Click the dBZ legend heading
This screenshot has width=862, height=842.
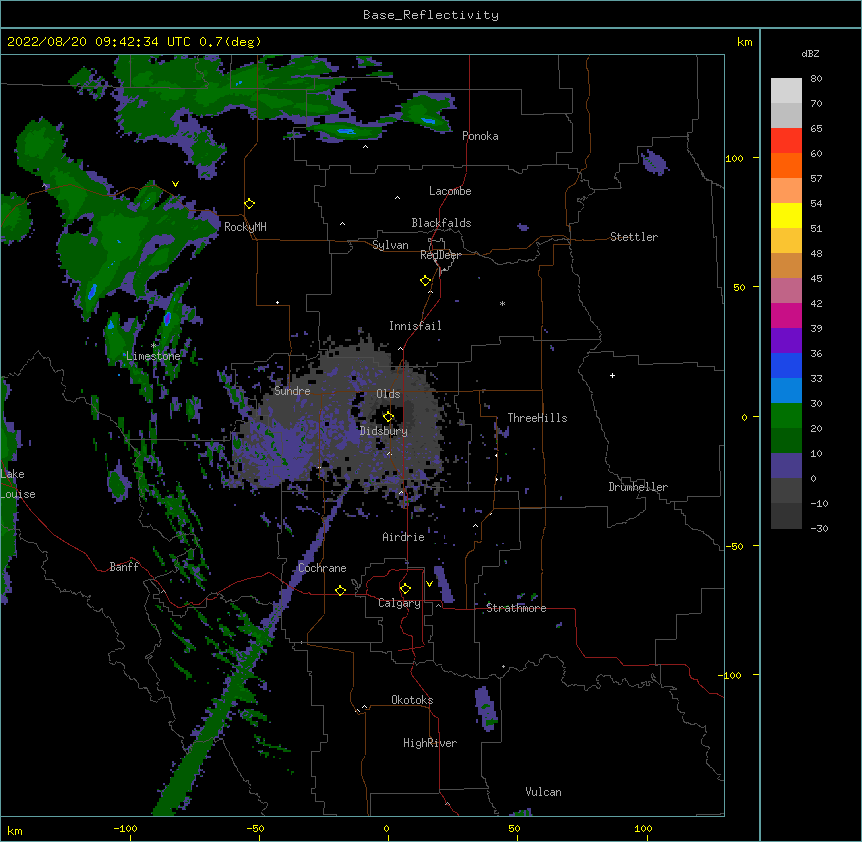coord(810,54)
